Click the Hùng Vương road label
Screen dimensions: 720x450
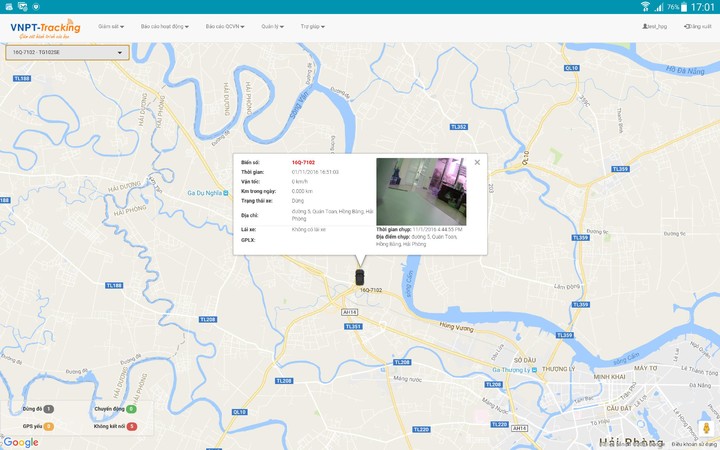pyautogui.click(x=456, y=326)
